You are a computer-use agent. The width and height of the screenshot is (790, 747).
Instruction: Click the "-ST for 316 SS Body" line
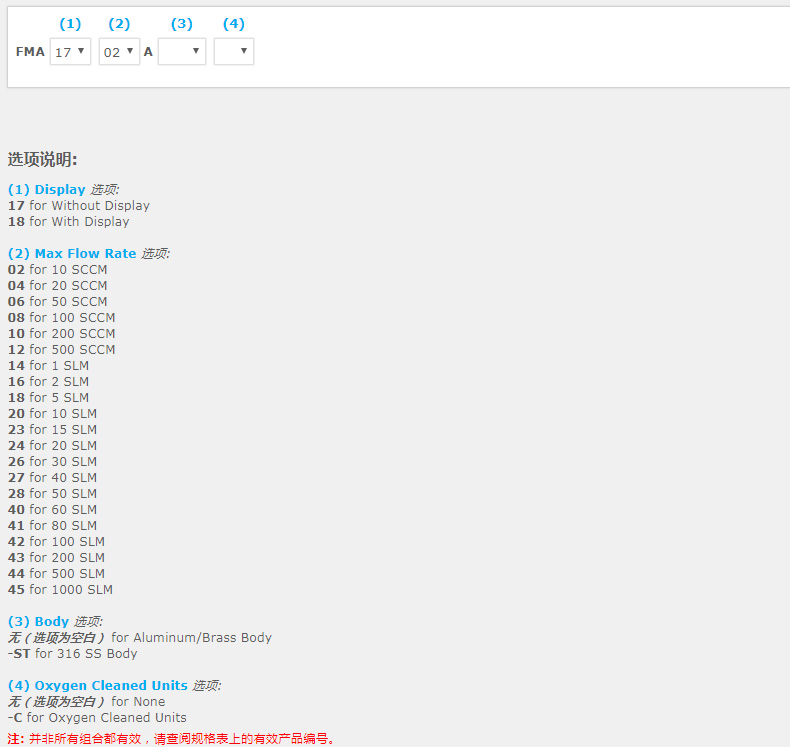[73, 653]
